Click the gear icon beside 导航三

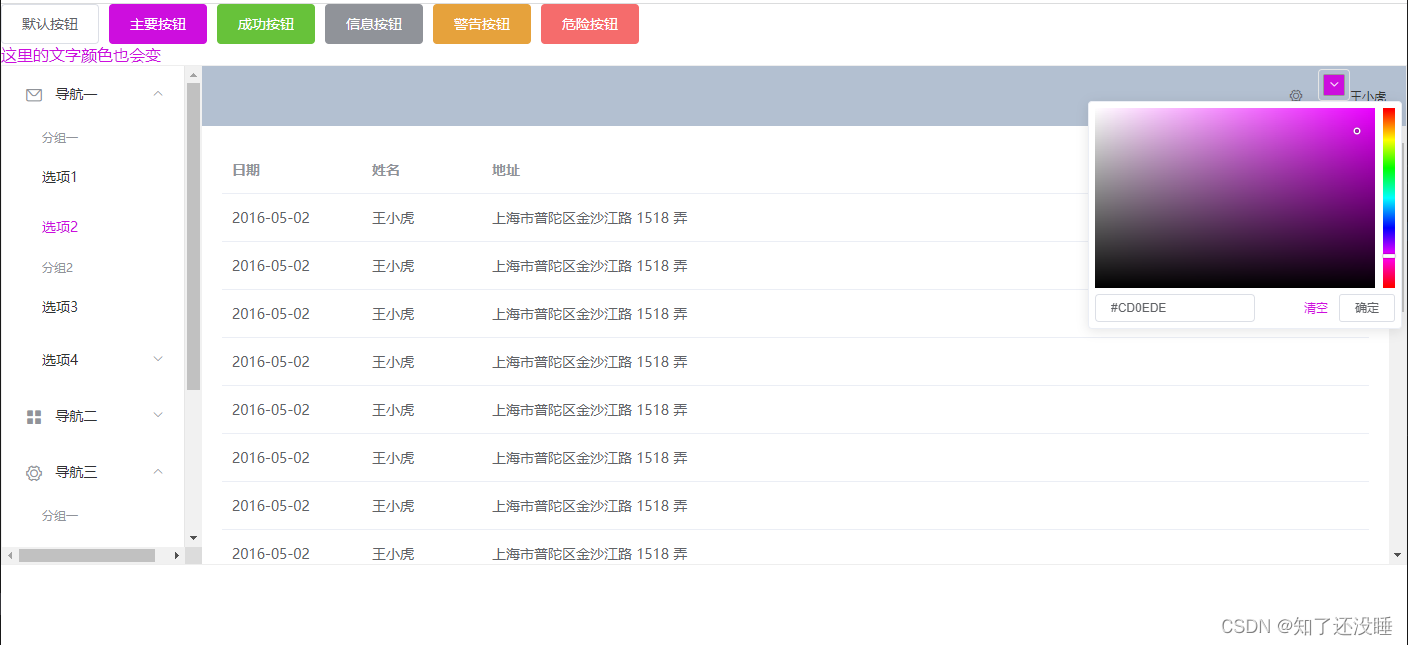34,473
